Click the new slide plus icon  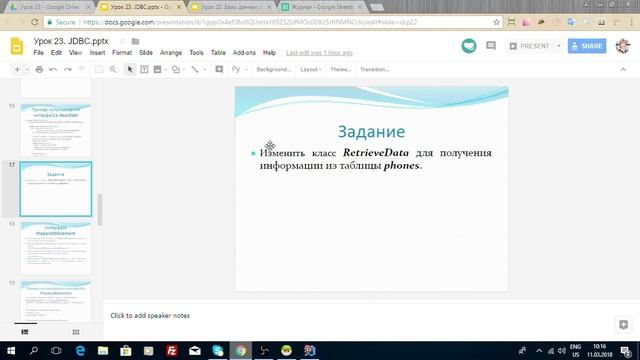click(x=17, y=69)
